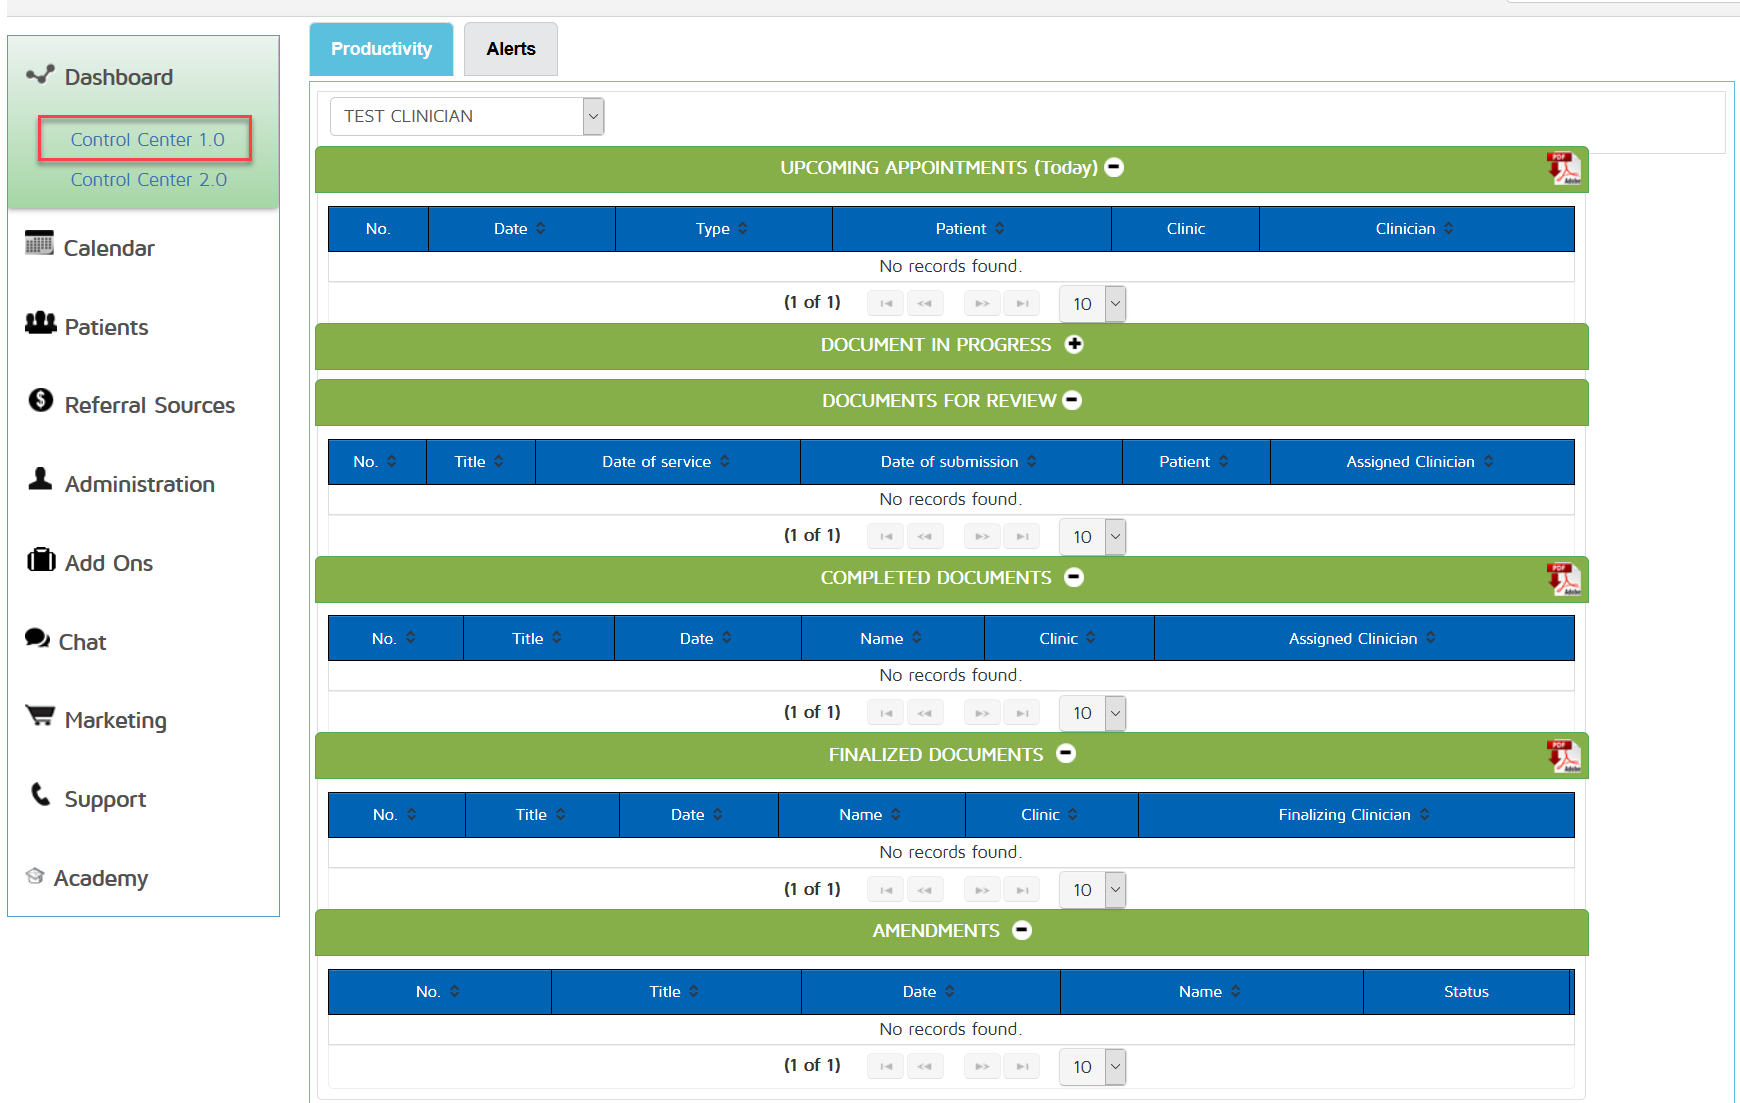1740x1103 pixels.
Task: Download Finalized Documents PDF report
Action: coord(1563,755)
